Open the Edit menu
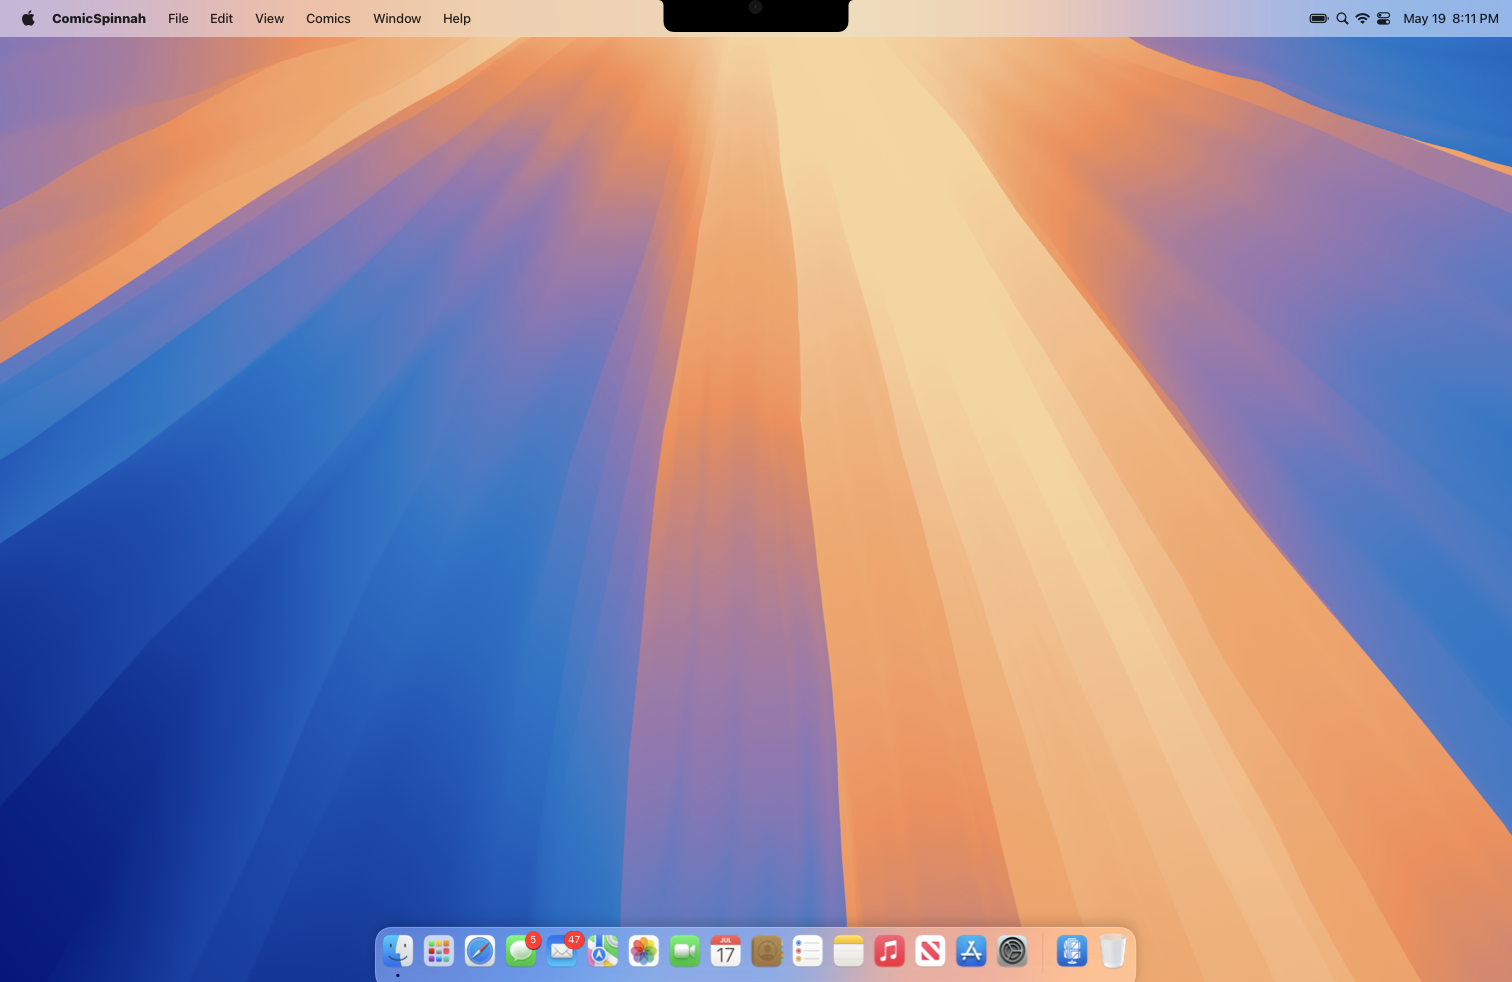1512x982 pixels. [x=221, y=18]
